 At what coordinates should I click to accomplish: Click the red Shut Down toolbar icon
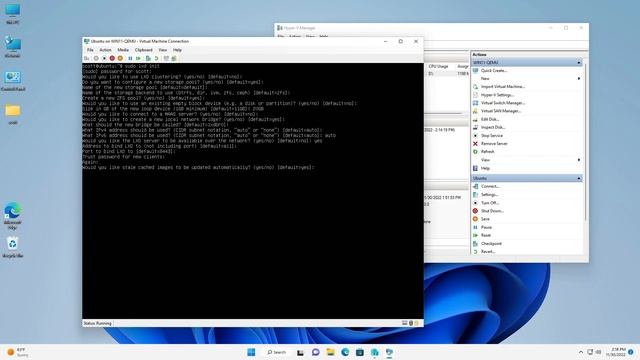[x=112, y=58]
